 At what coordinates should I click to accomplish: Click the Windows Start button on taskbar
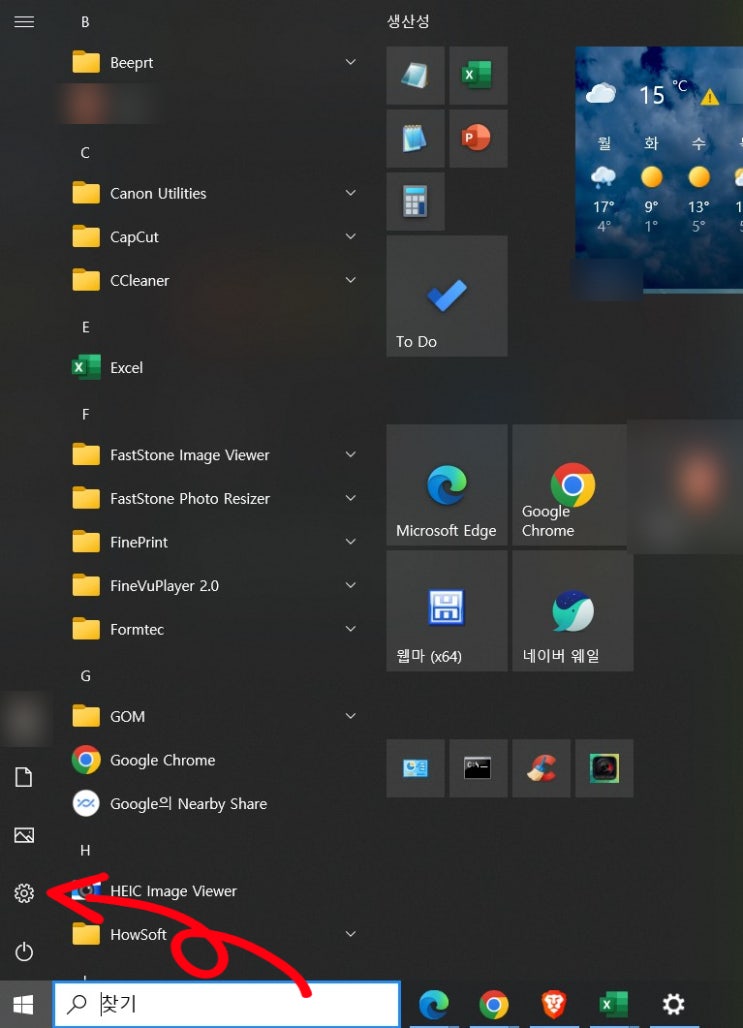click(x=24, y=1004)
